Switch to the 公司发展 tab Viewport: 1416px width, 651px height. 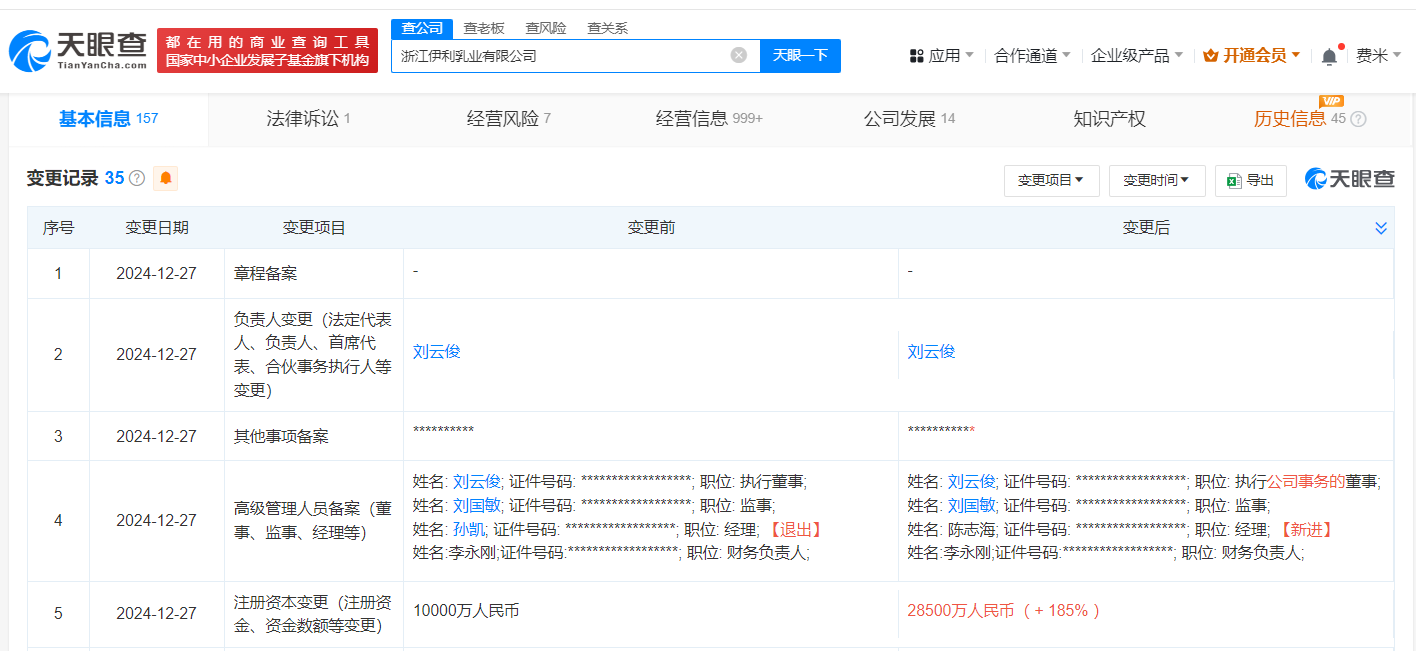point(909,119)
